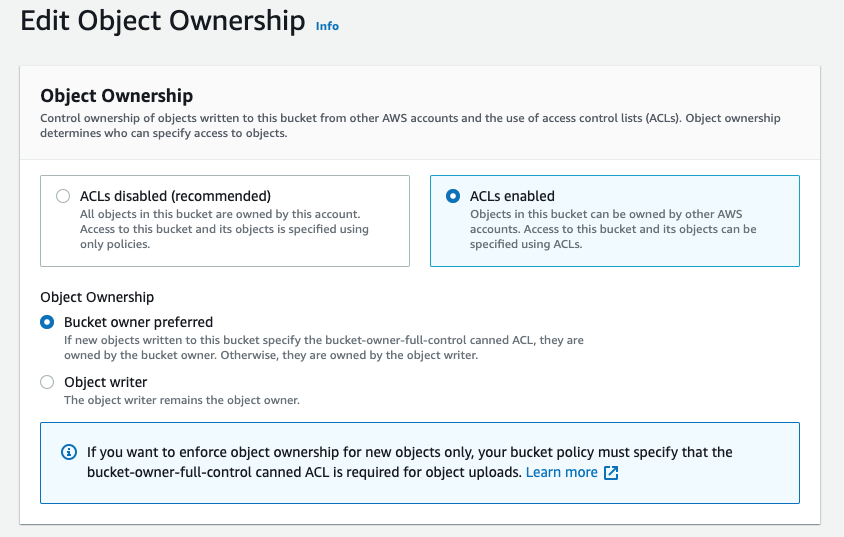Click the Object Ownership label above the ownership options

97,297
